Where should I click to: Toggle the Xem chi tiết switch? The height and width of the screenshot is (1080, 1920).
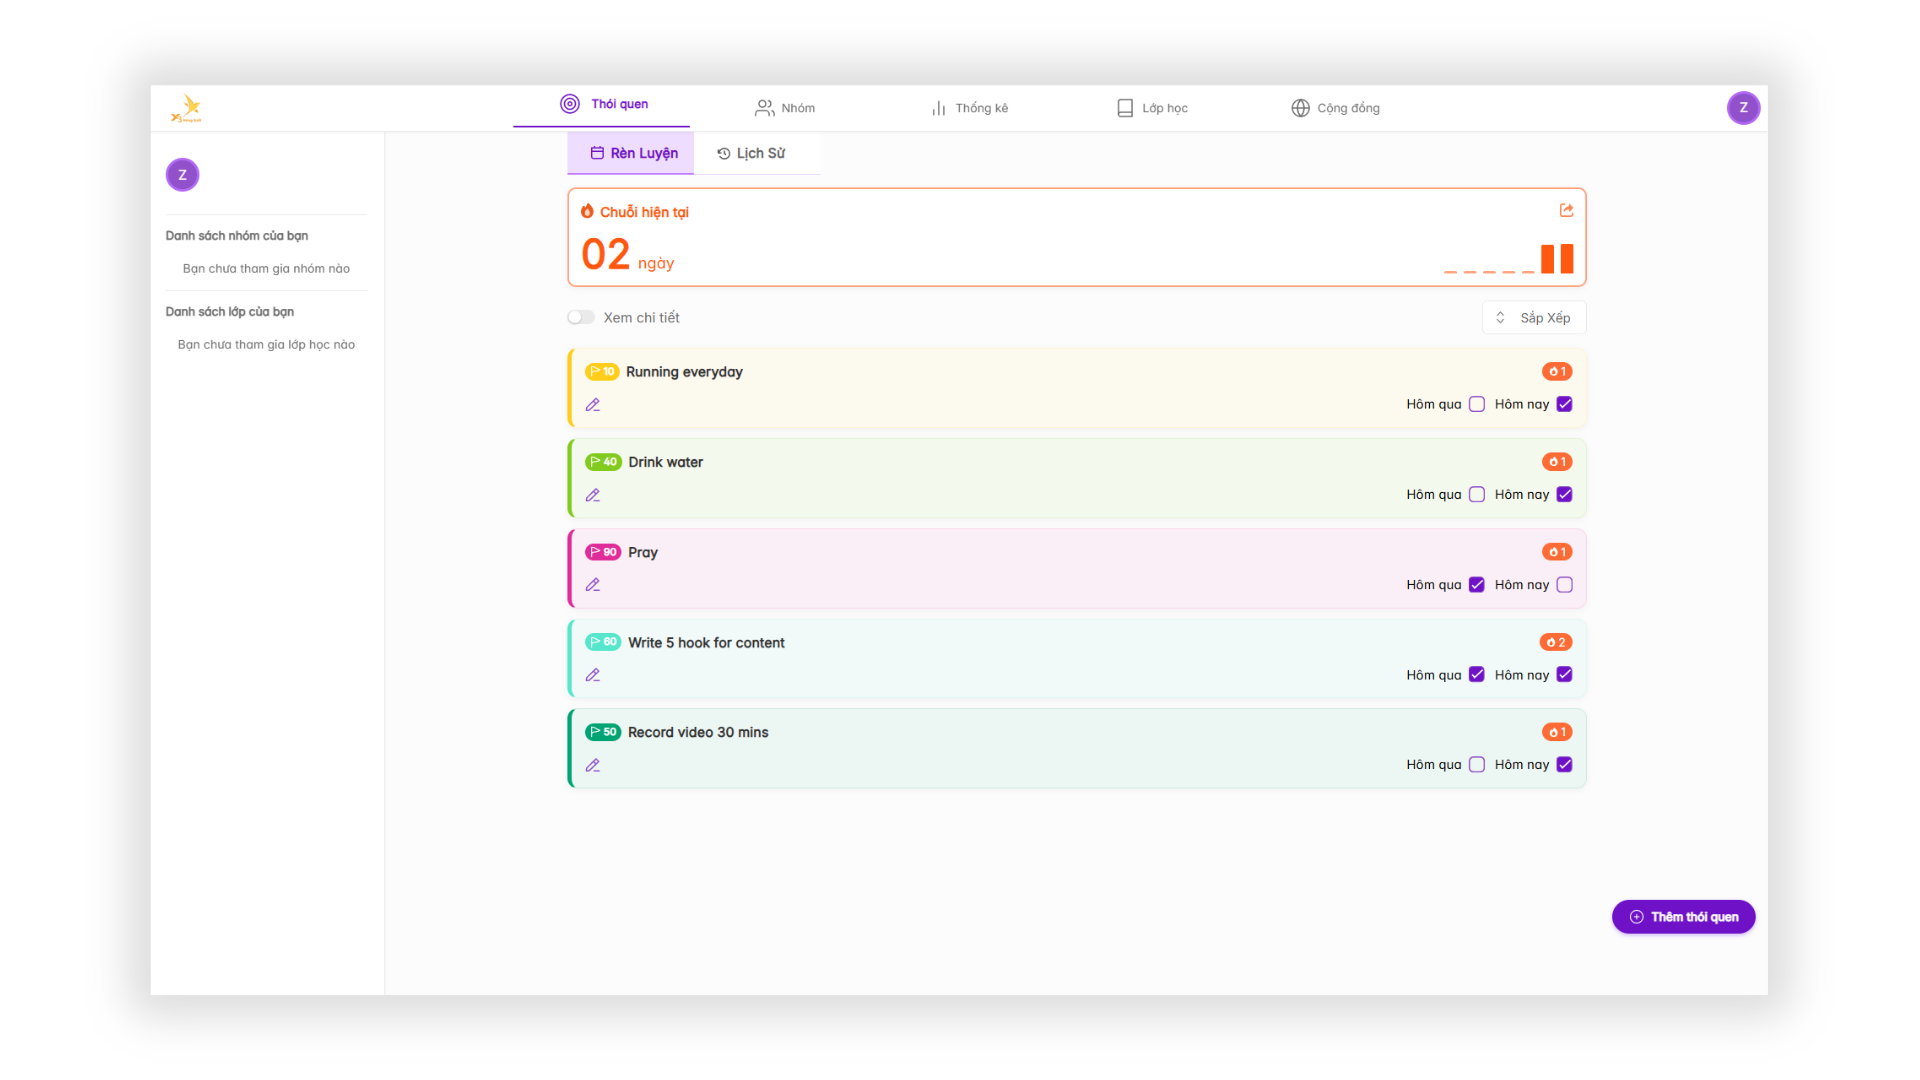(581, 317)
